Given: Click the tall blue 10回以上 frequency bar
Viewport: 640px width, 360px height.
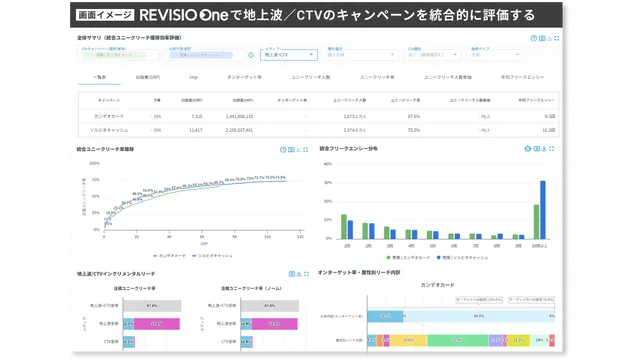Looking at the screenshot, I should tap(543, 210).
